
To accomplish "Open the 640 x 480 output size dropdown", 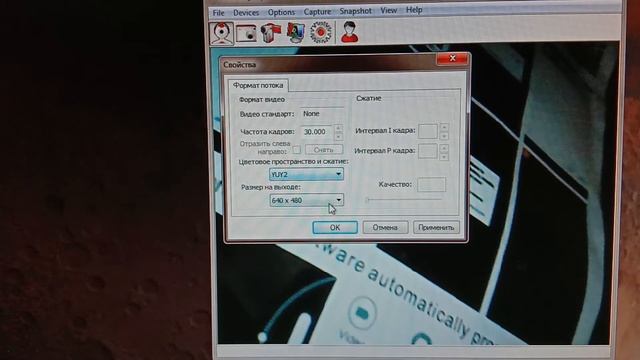I will click(x=306, y=200).
